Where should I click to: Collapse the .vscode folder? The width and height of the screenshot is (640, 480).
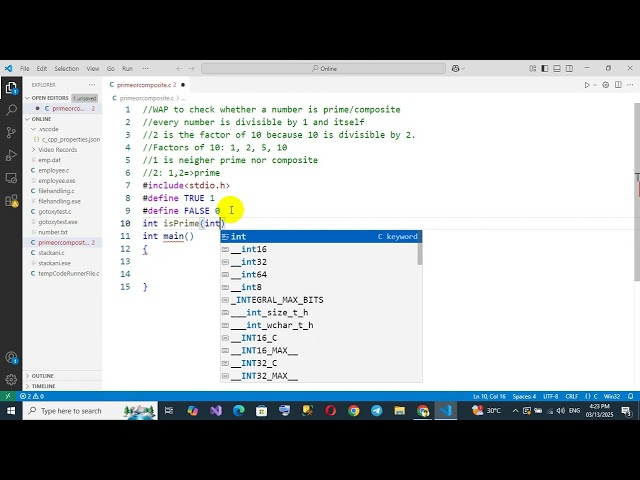coord(62,129)
